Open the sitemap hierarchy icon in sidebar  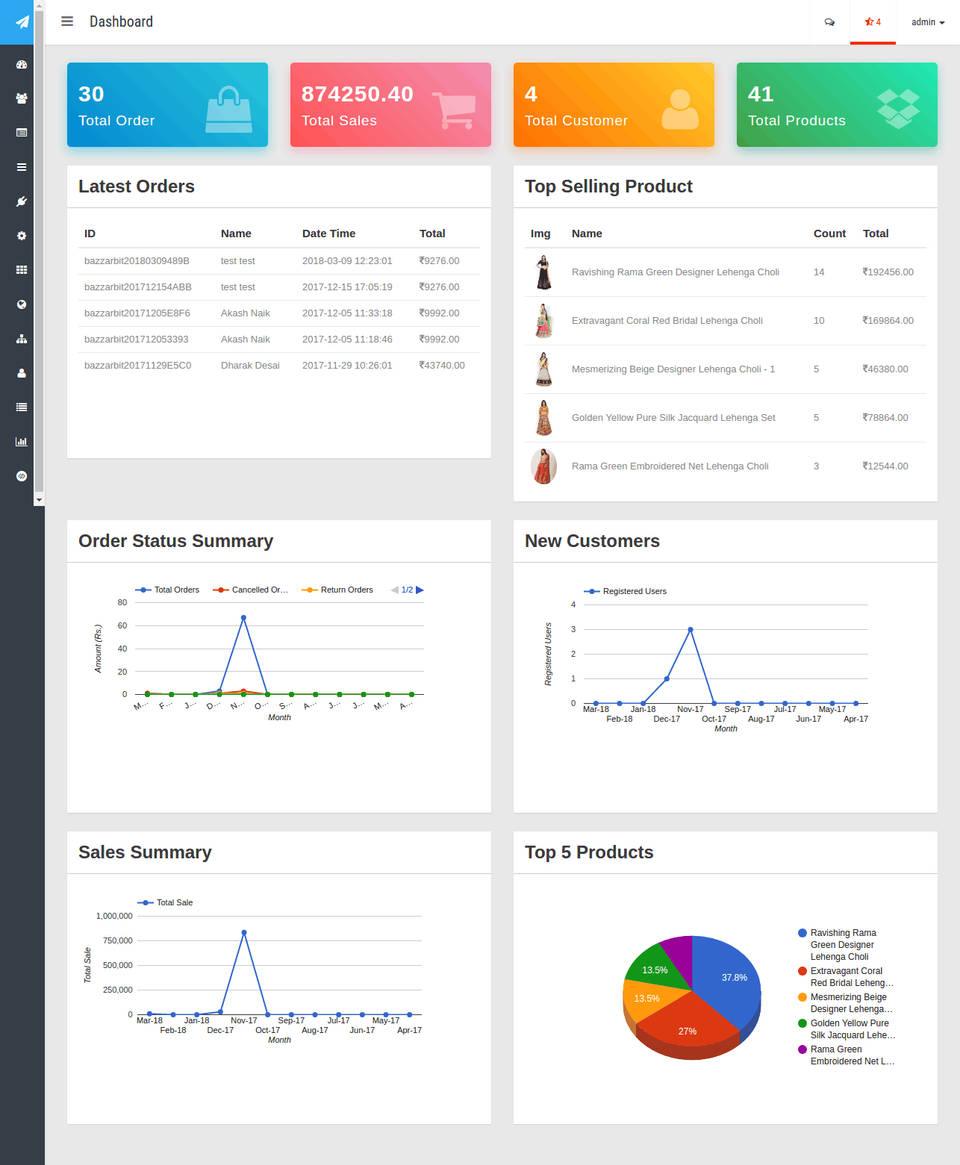tap(22, 339)
